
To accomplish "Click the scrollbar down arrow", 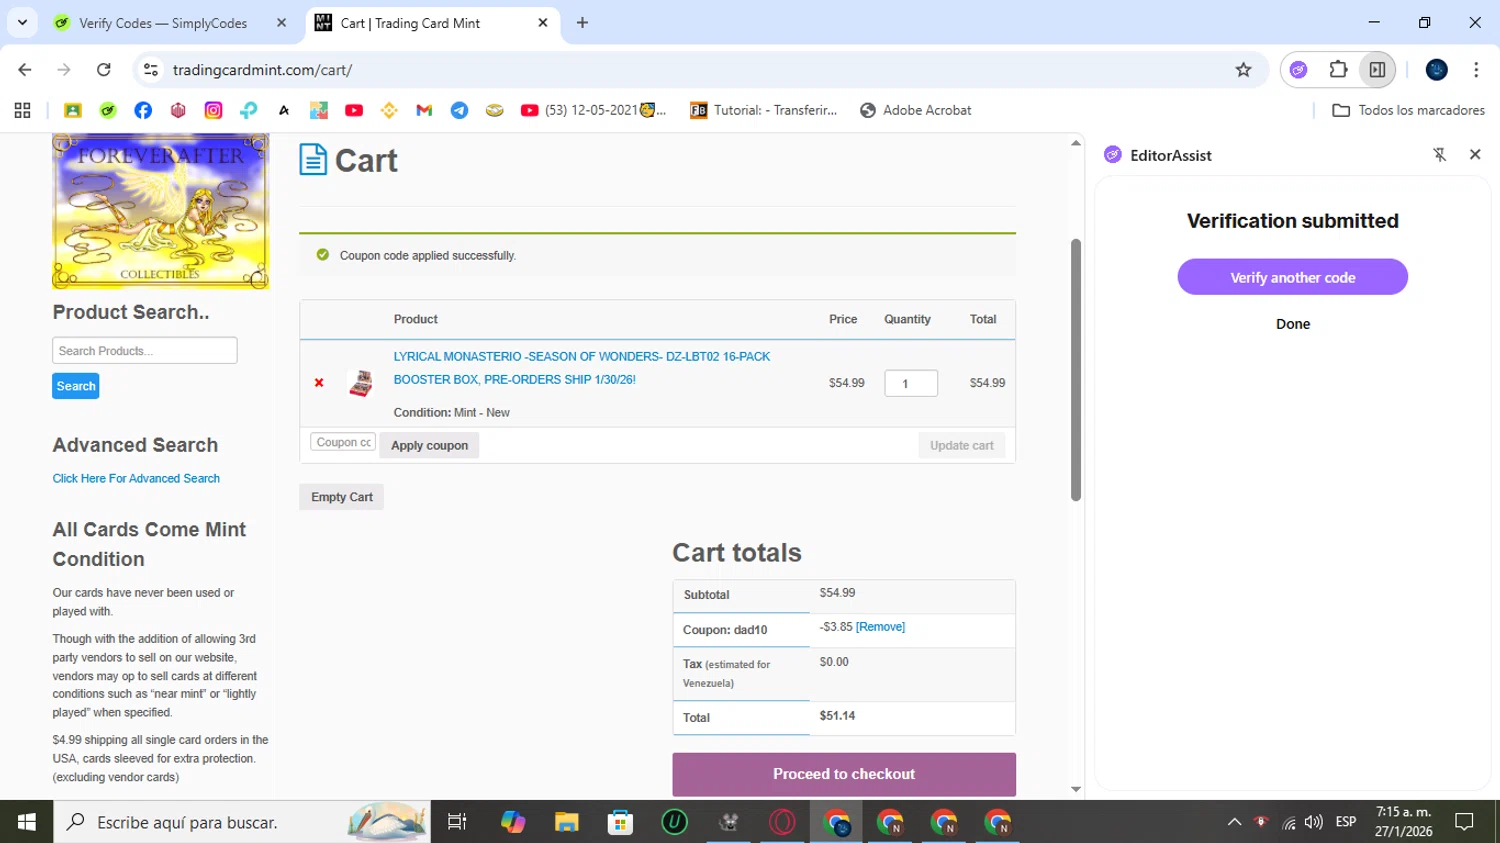I will 1076,789.
